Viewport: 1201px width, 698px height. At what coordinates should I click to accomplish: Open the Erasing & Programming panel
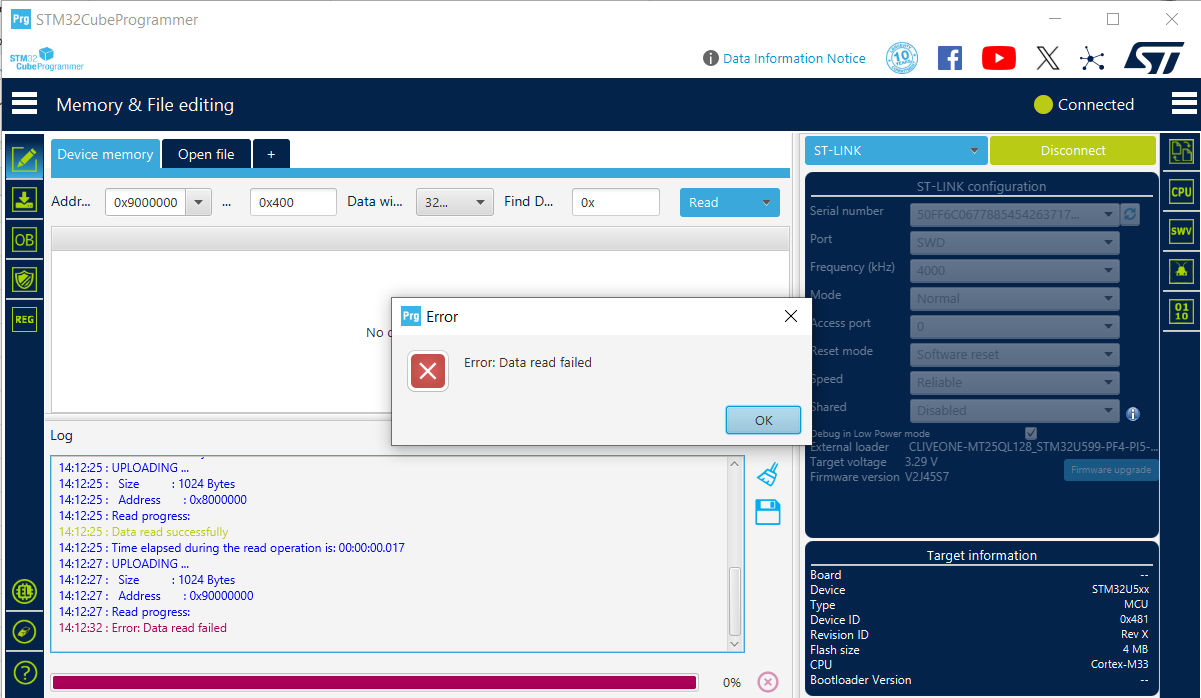[24, 198]
